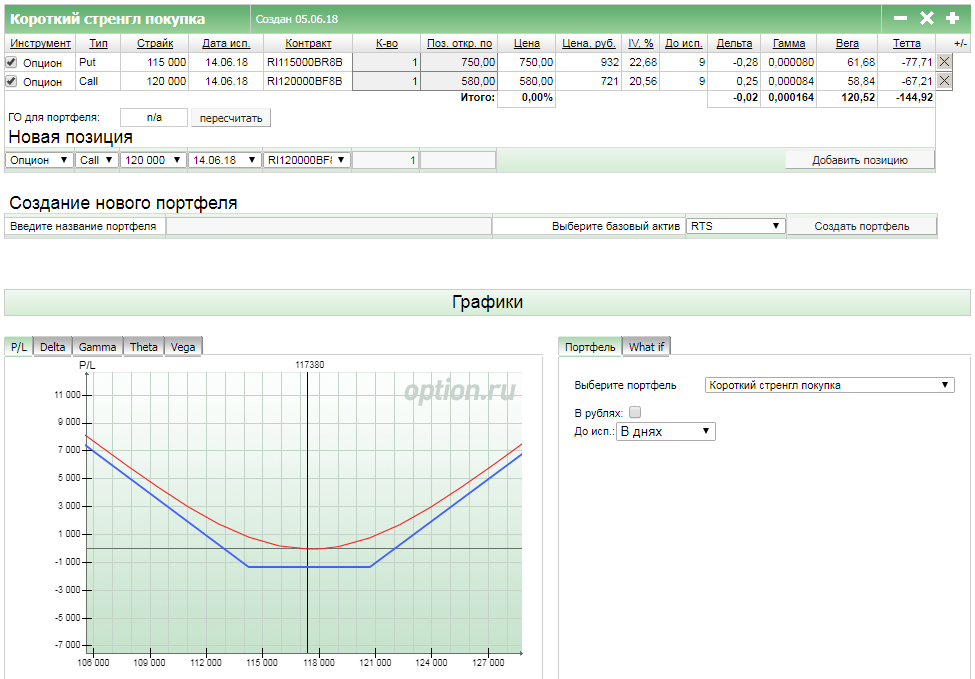Open the base asset RTS dropdown
This screenshot has height=679, width=975.
[736, 226]
